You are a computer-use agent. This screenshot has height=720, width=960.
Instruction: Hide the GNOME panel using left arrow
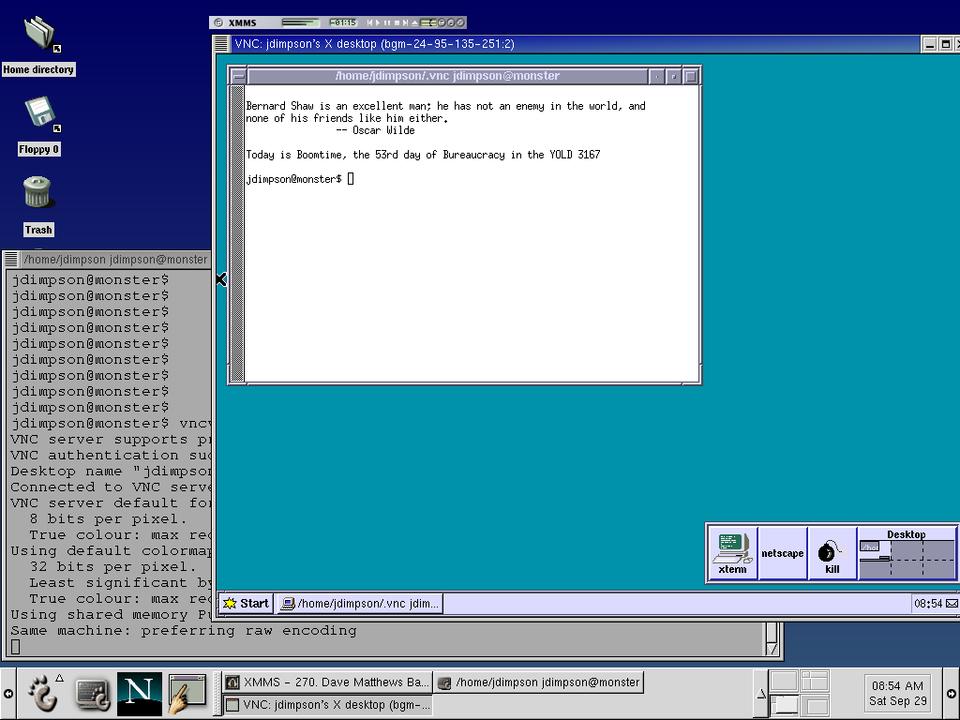pyautogui.click(x=8, y=693)
